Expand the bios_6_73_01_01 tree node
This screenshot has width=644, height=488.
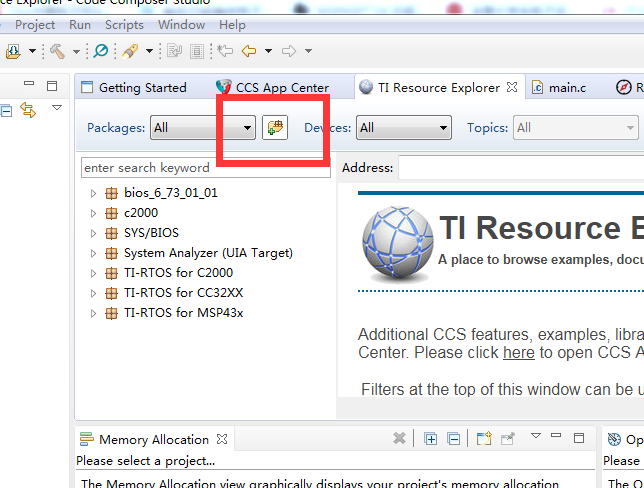[93, 193]
